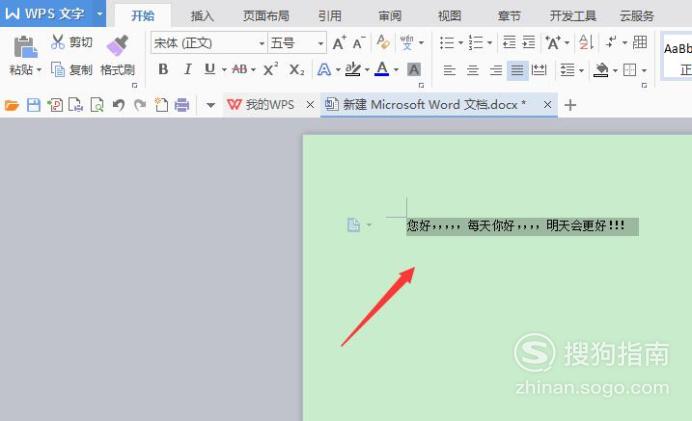
Task: Click the line spacing icon
Action: pos(567,70)
